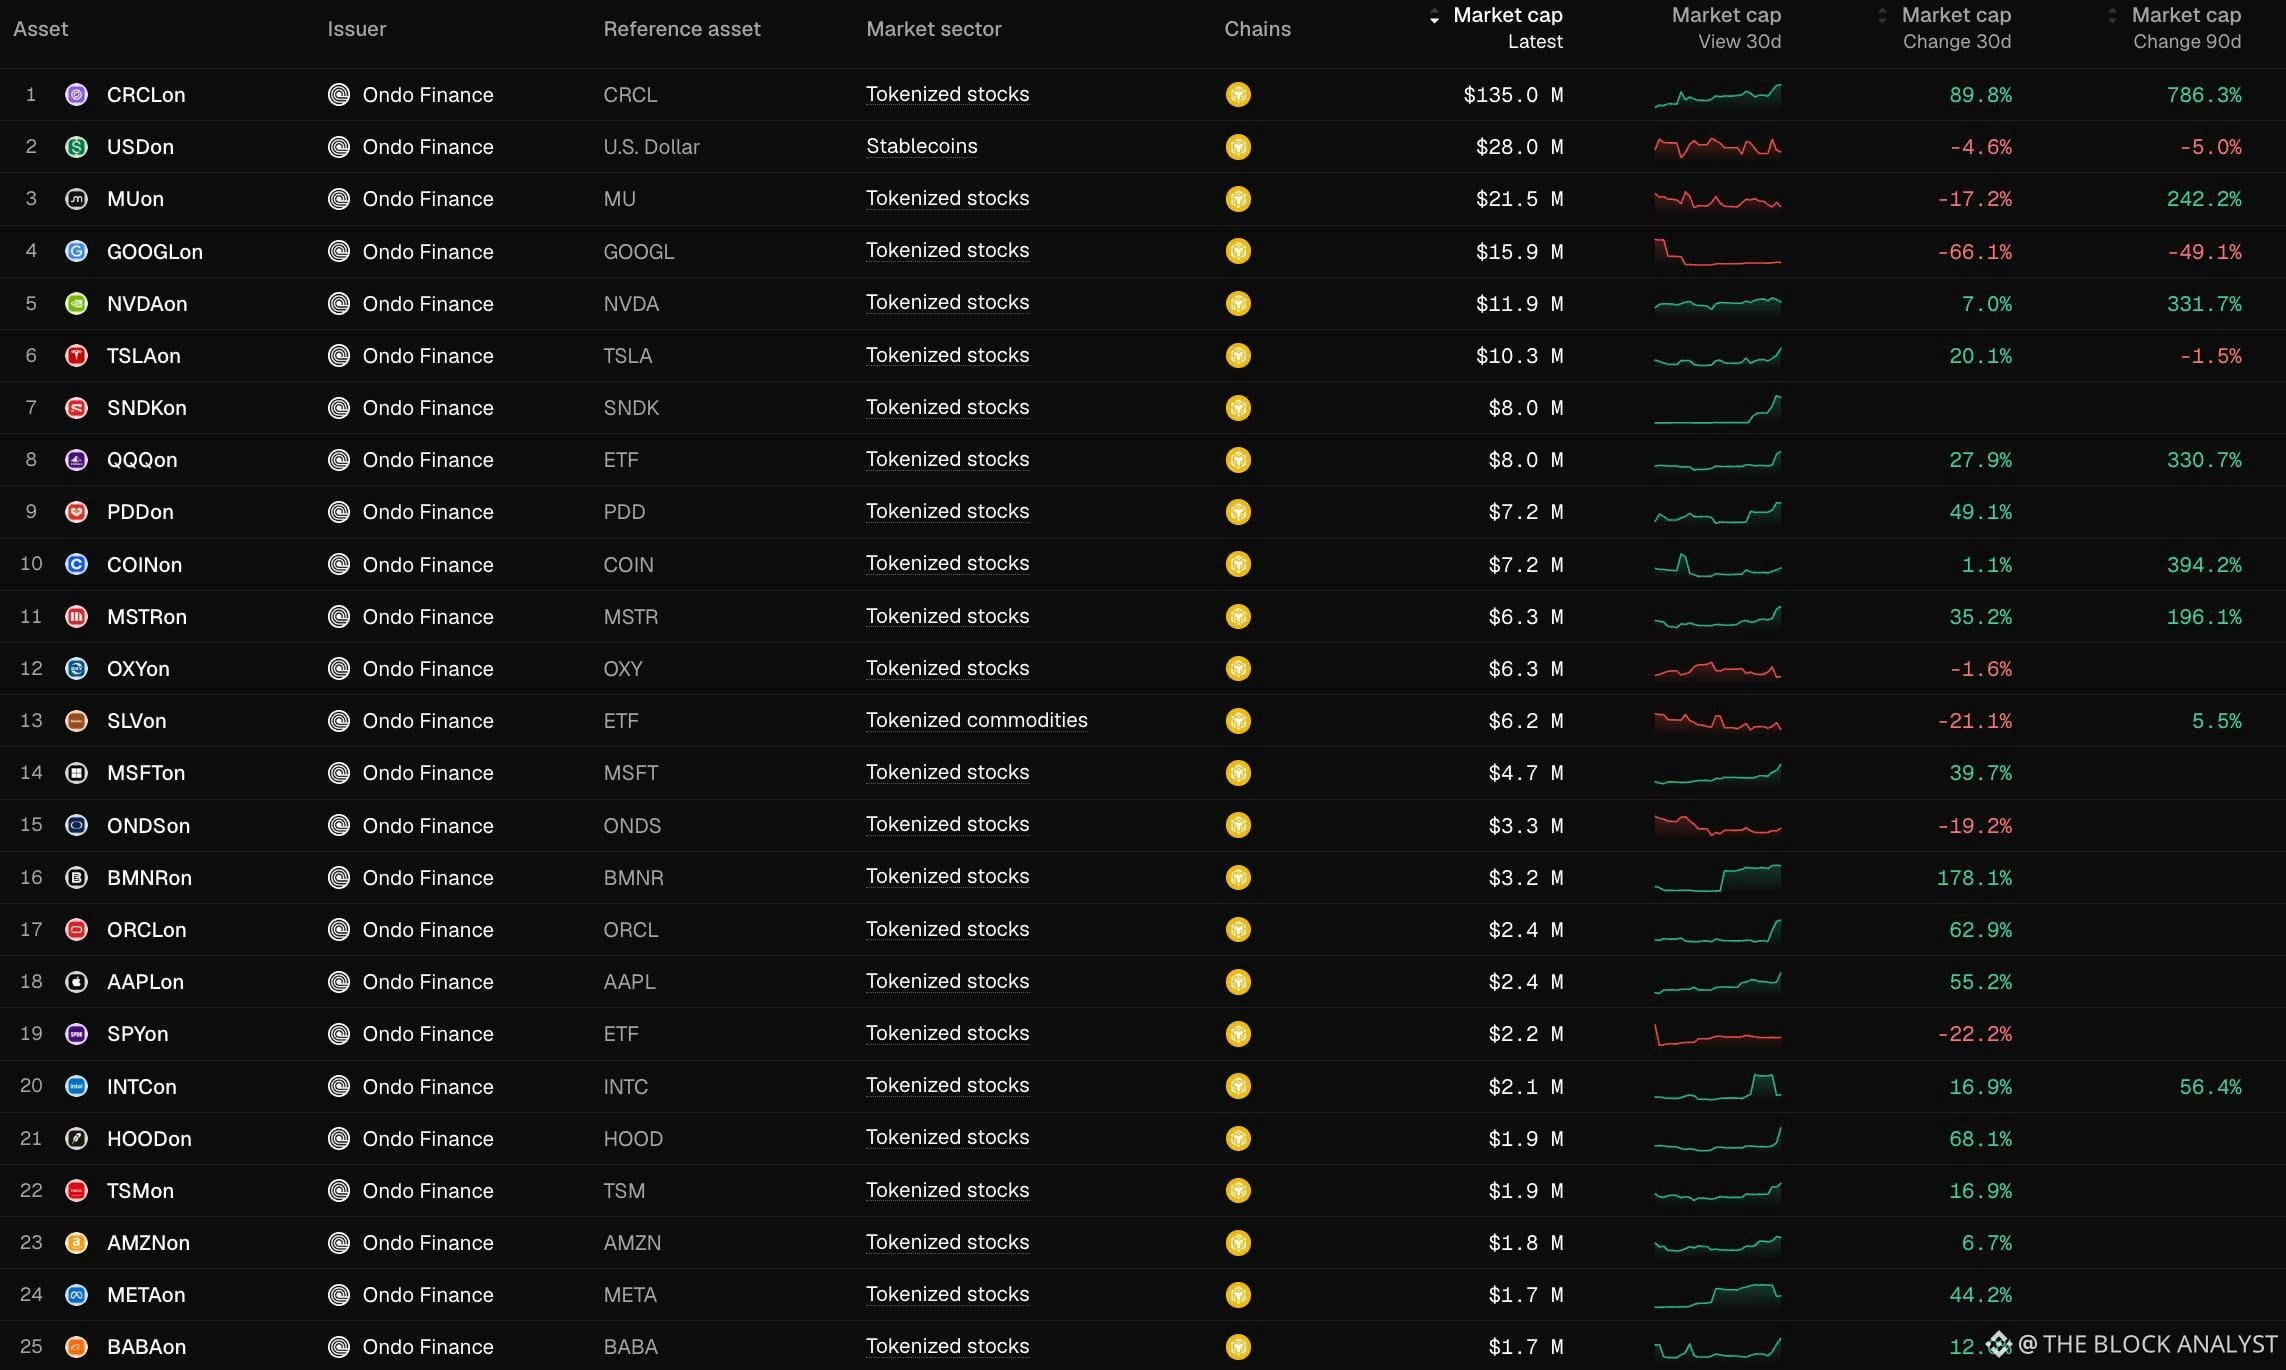The width and height of the screenshot is (2286, 1370).
Task: Click the HOOD reference asset cell
Action: pos(633,1139)
